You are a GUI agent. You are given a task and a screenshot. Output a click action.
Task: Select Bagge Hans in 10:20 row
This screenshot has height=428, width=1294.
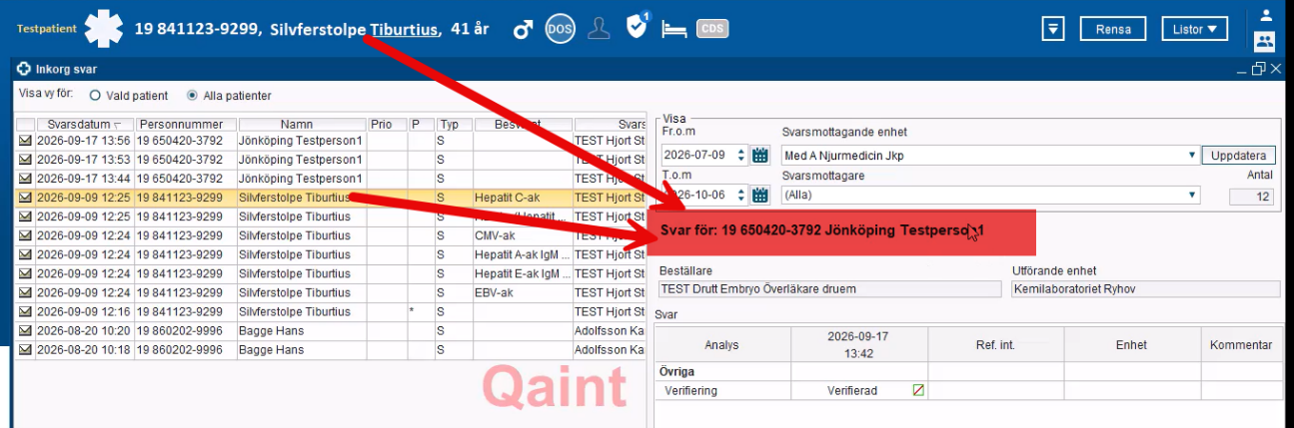[302, 331]
